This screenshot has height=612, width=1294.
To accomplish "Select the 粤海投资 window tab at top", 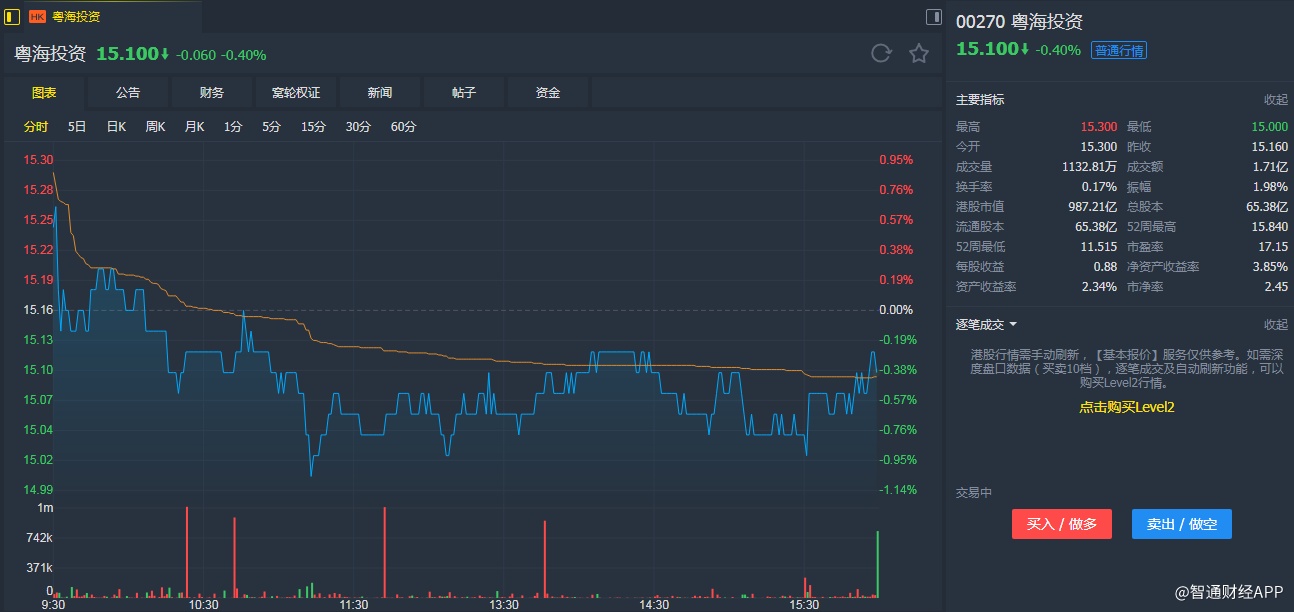I will 76,16.
